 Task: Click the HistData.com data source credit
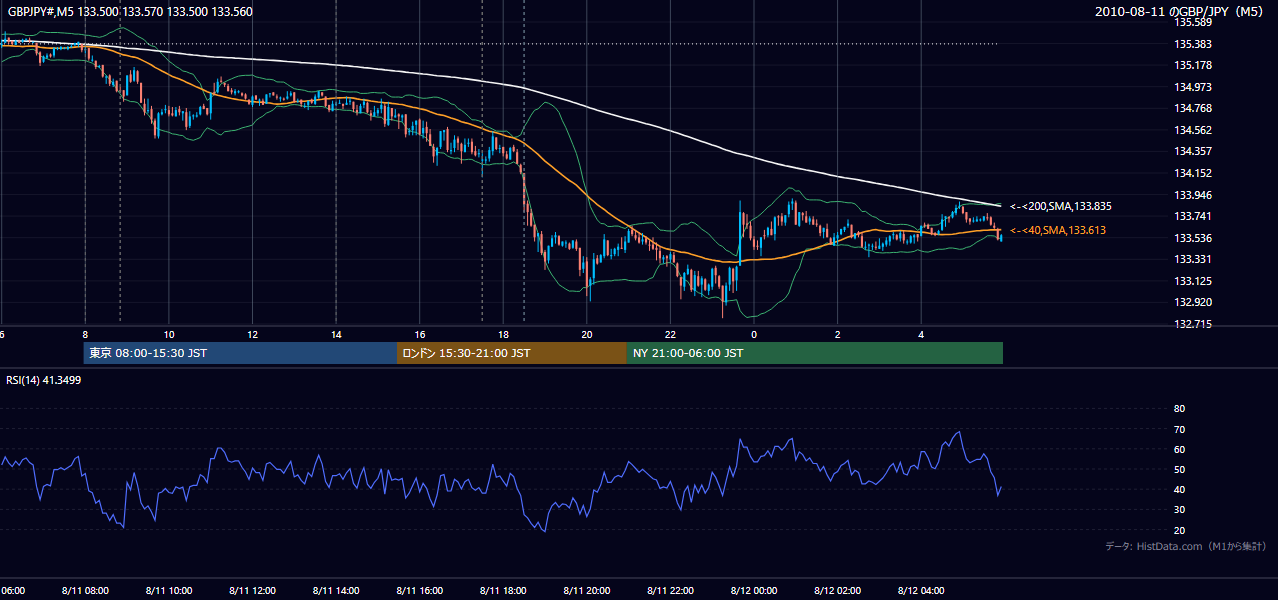click(x=1185, y=546)
